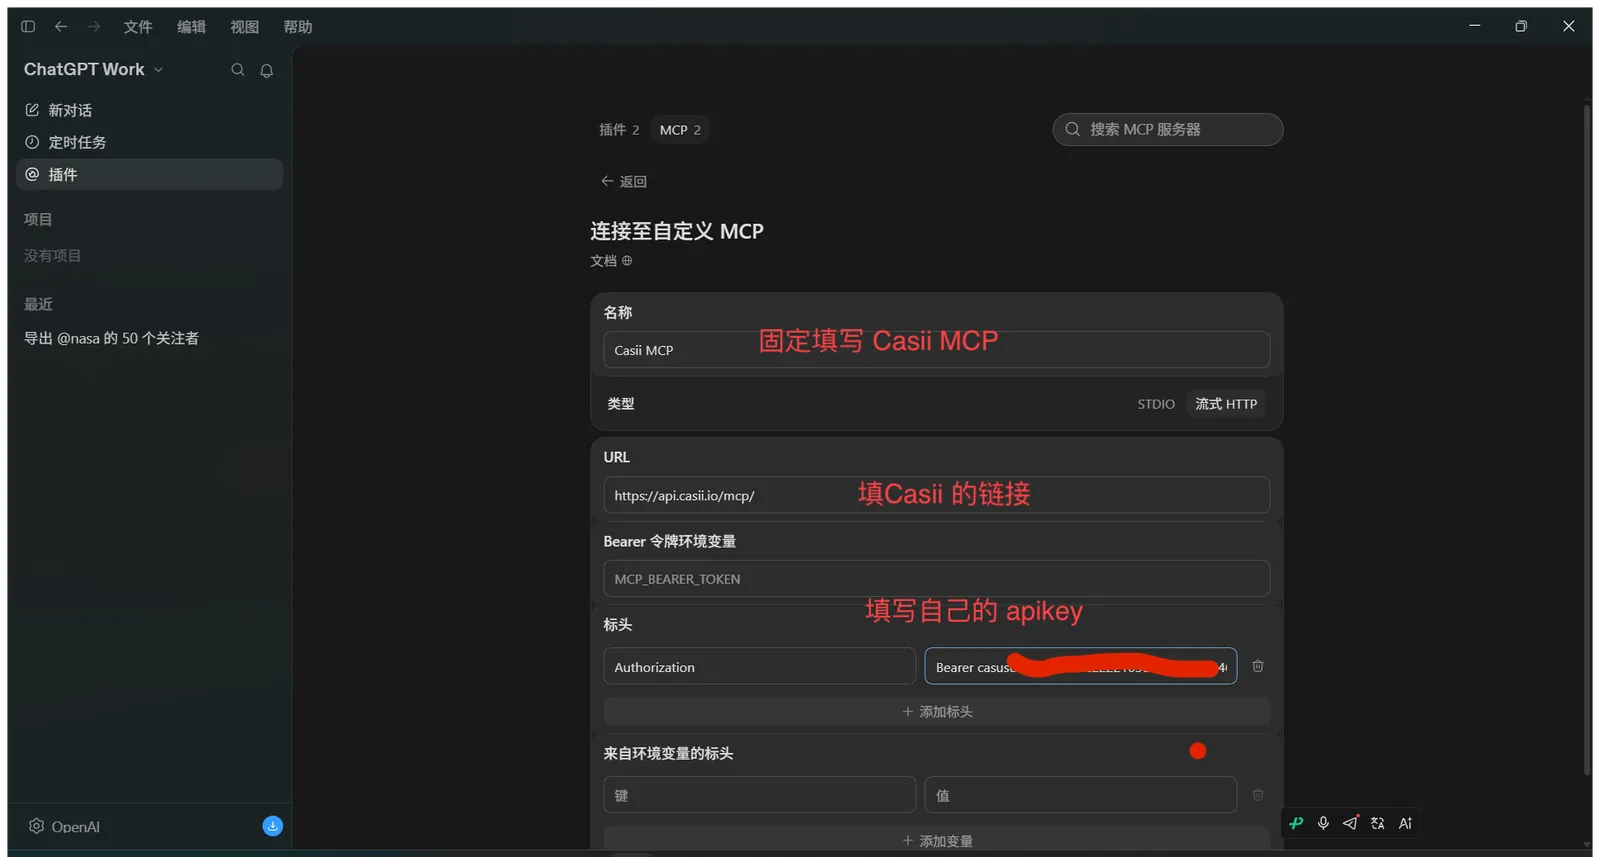
Task: Toggle the sidebar panel icon in title bar
Action: 28,27
